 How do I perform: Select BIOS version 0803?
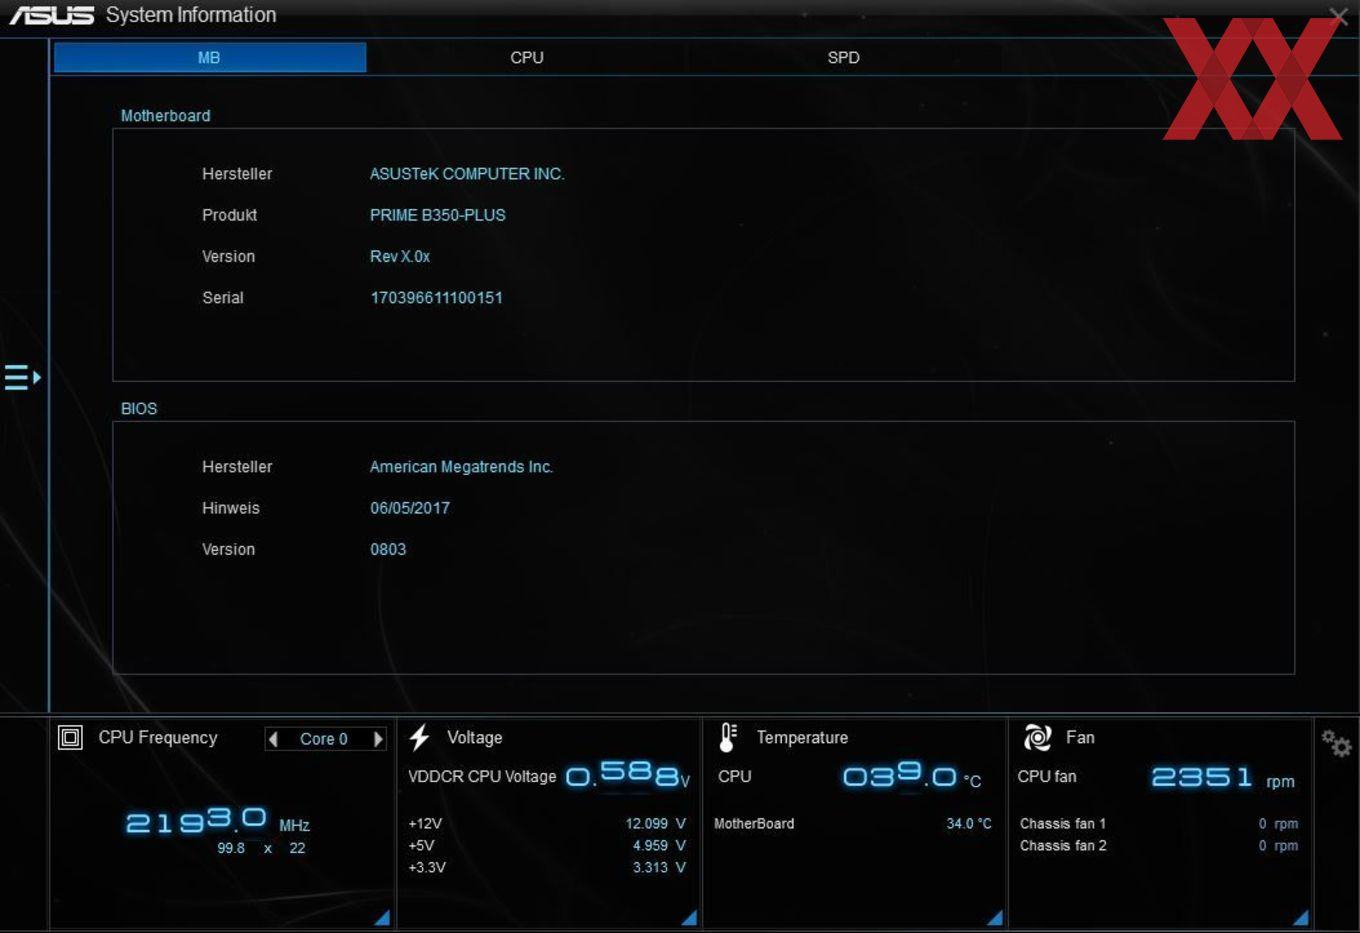pos(388,549)
